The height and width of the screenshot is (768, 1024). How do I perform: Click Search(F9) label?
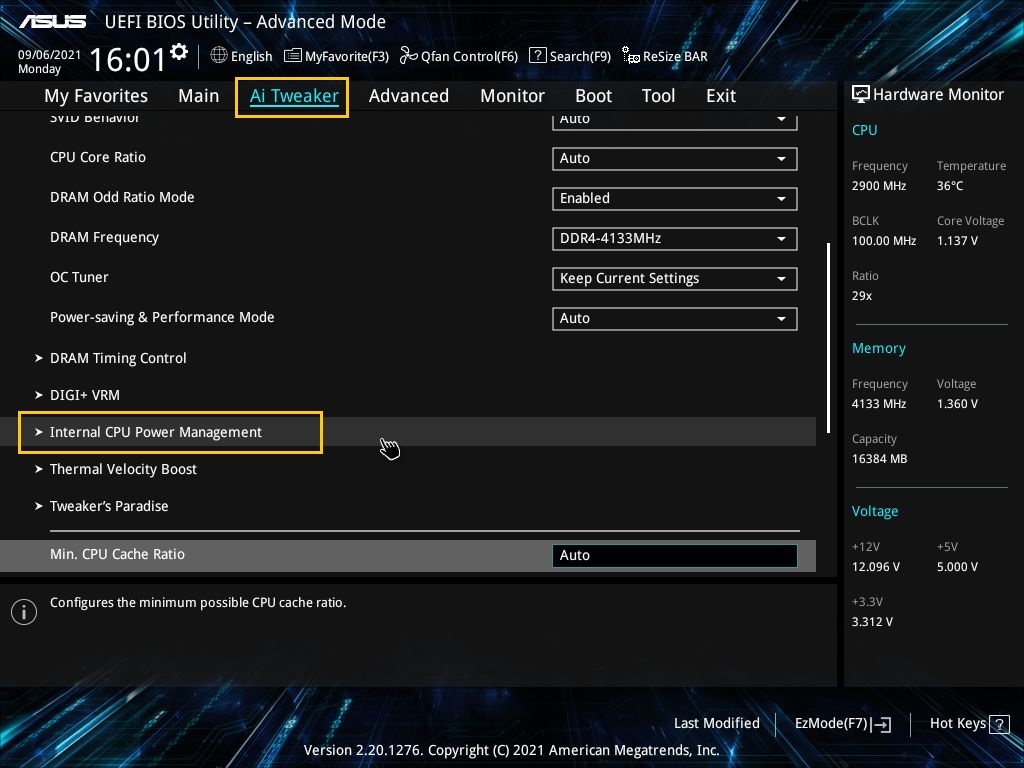(580, 57)
